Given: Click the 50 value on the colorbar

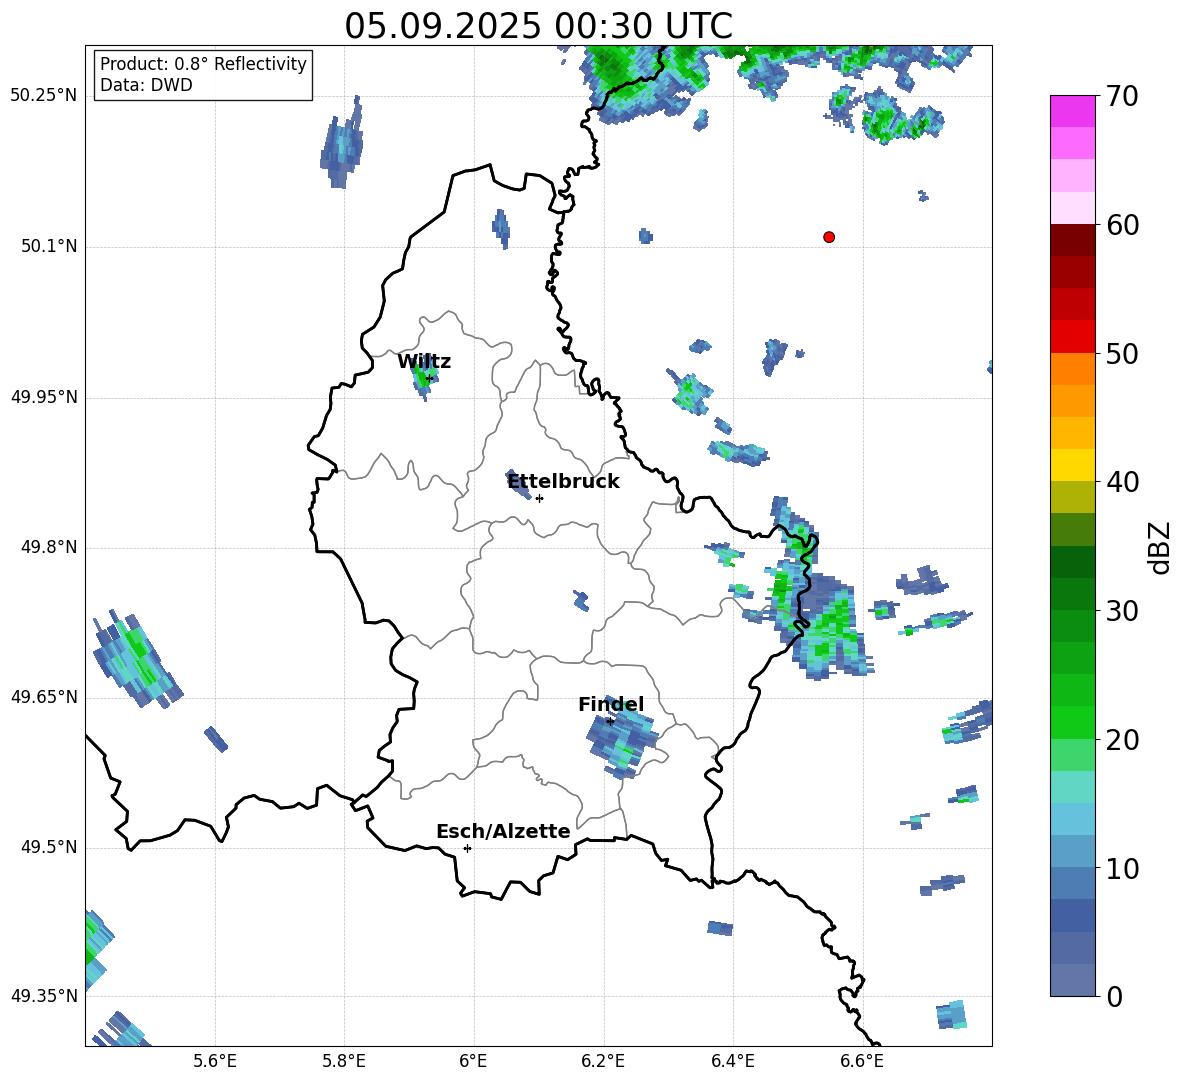Looking at the screenshot, I should tap(1122, 353).
